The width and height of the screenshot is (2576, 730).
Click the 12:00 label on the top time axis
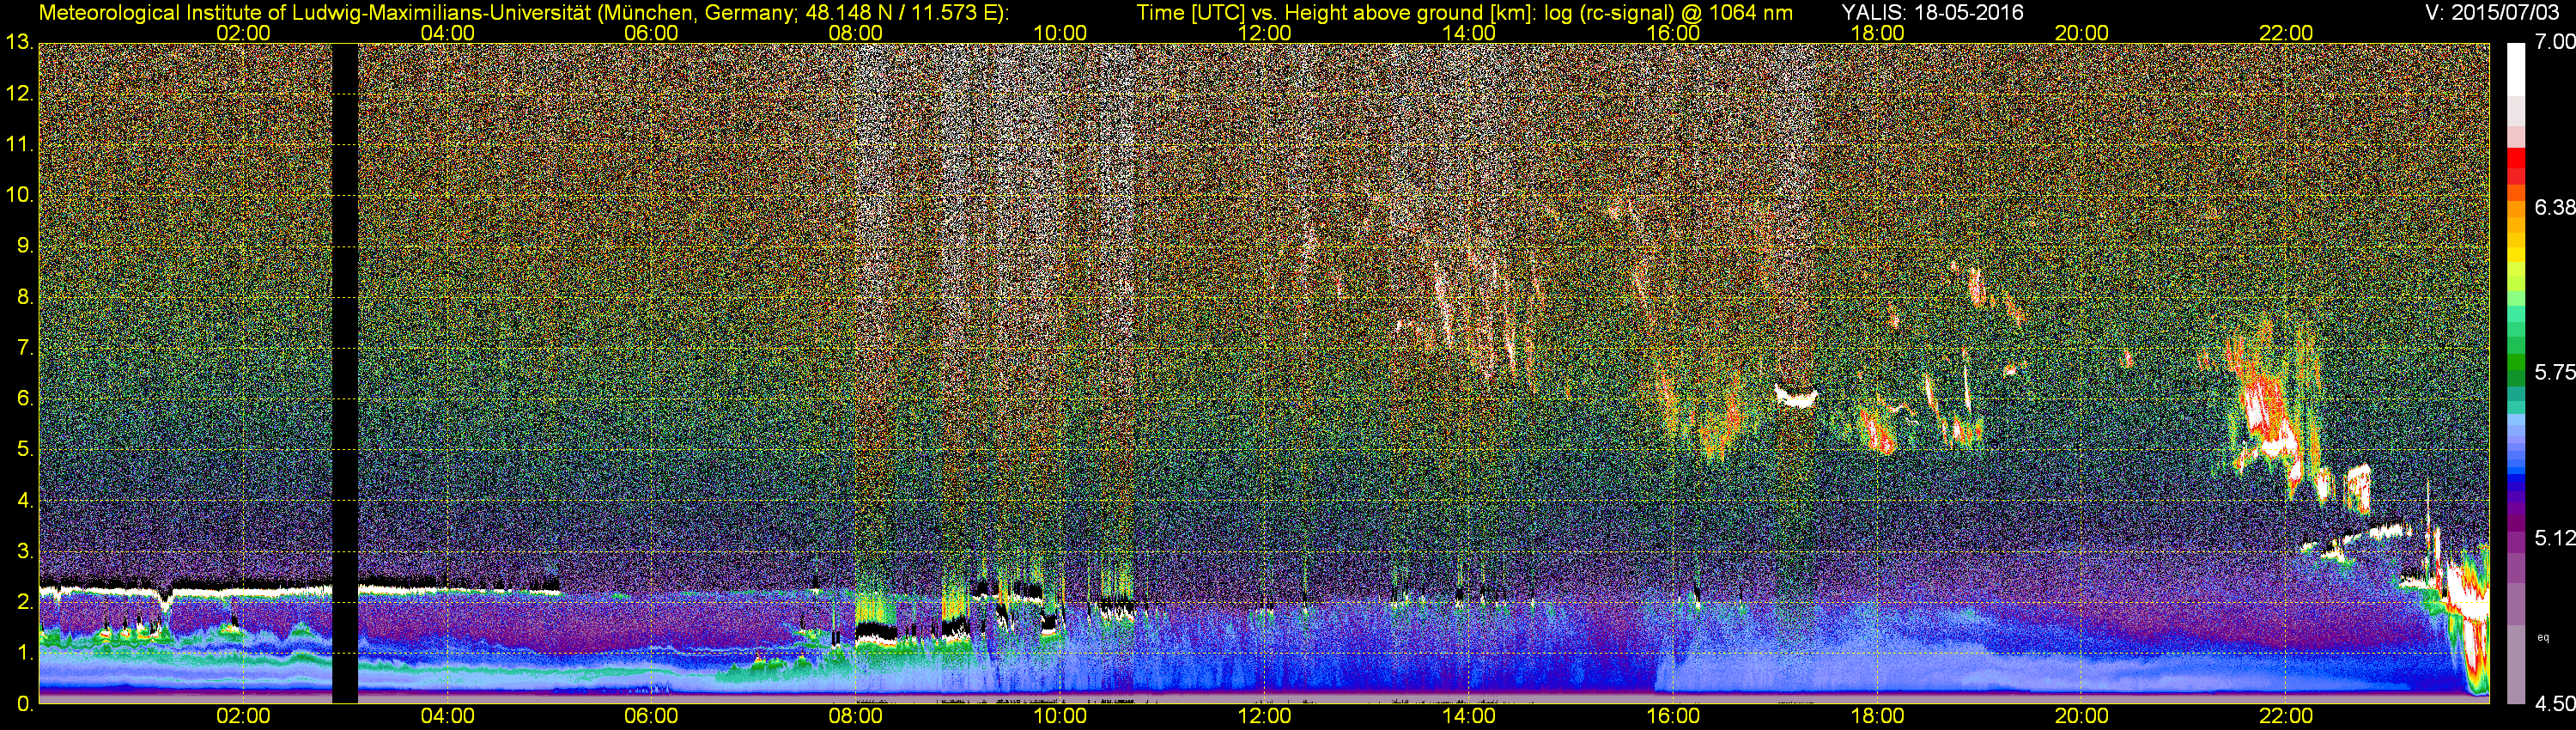(1264, 33)
